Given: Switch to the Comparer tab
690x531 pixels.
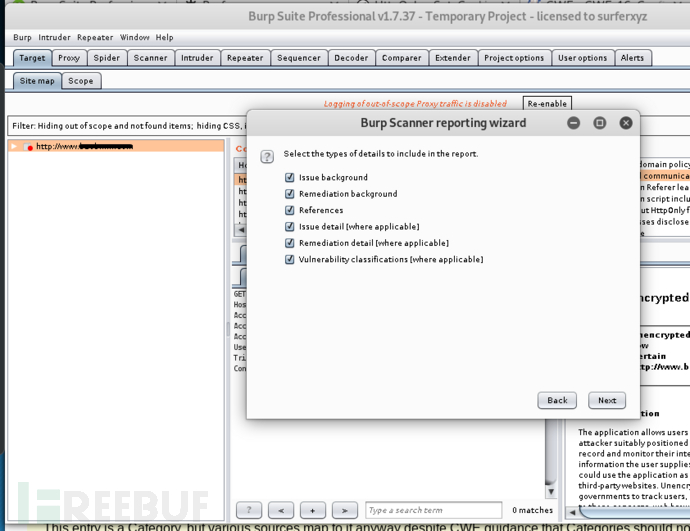Looking at the screenshot, I should point(401,58).
